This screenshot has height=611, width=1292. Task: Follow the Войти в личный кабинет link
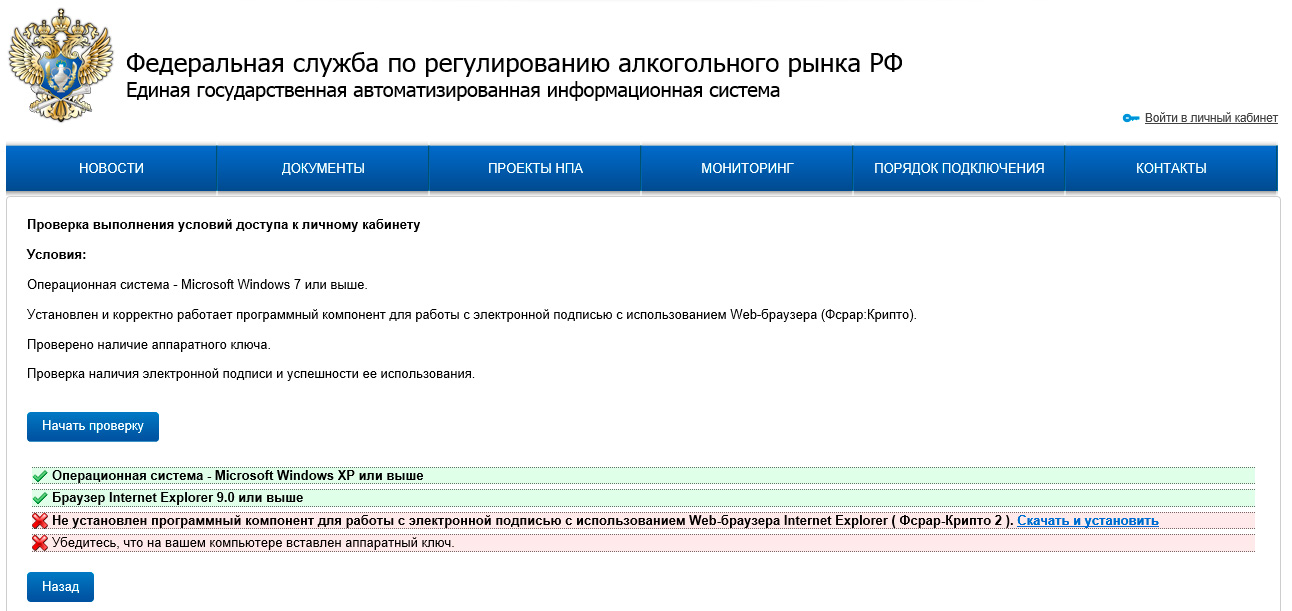click(x=1211, y=118)
